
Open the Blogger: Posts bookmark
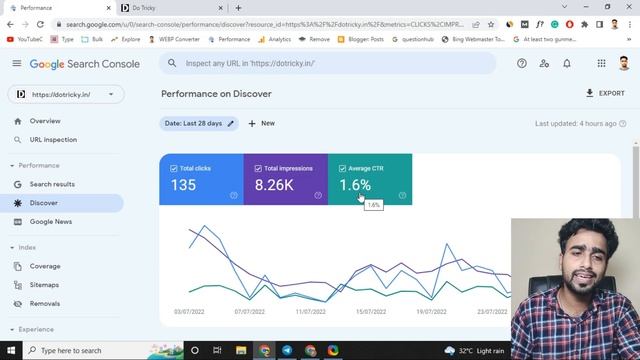pos(361,39)
